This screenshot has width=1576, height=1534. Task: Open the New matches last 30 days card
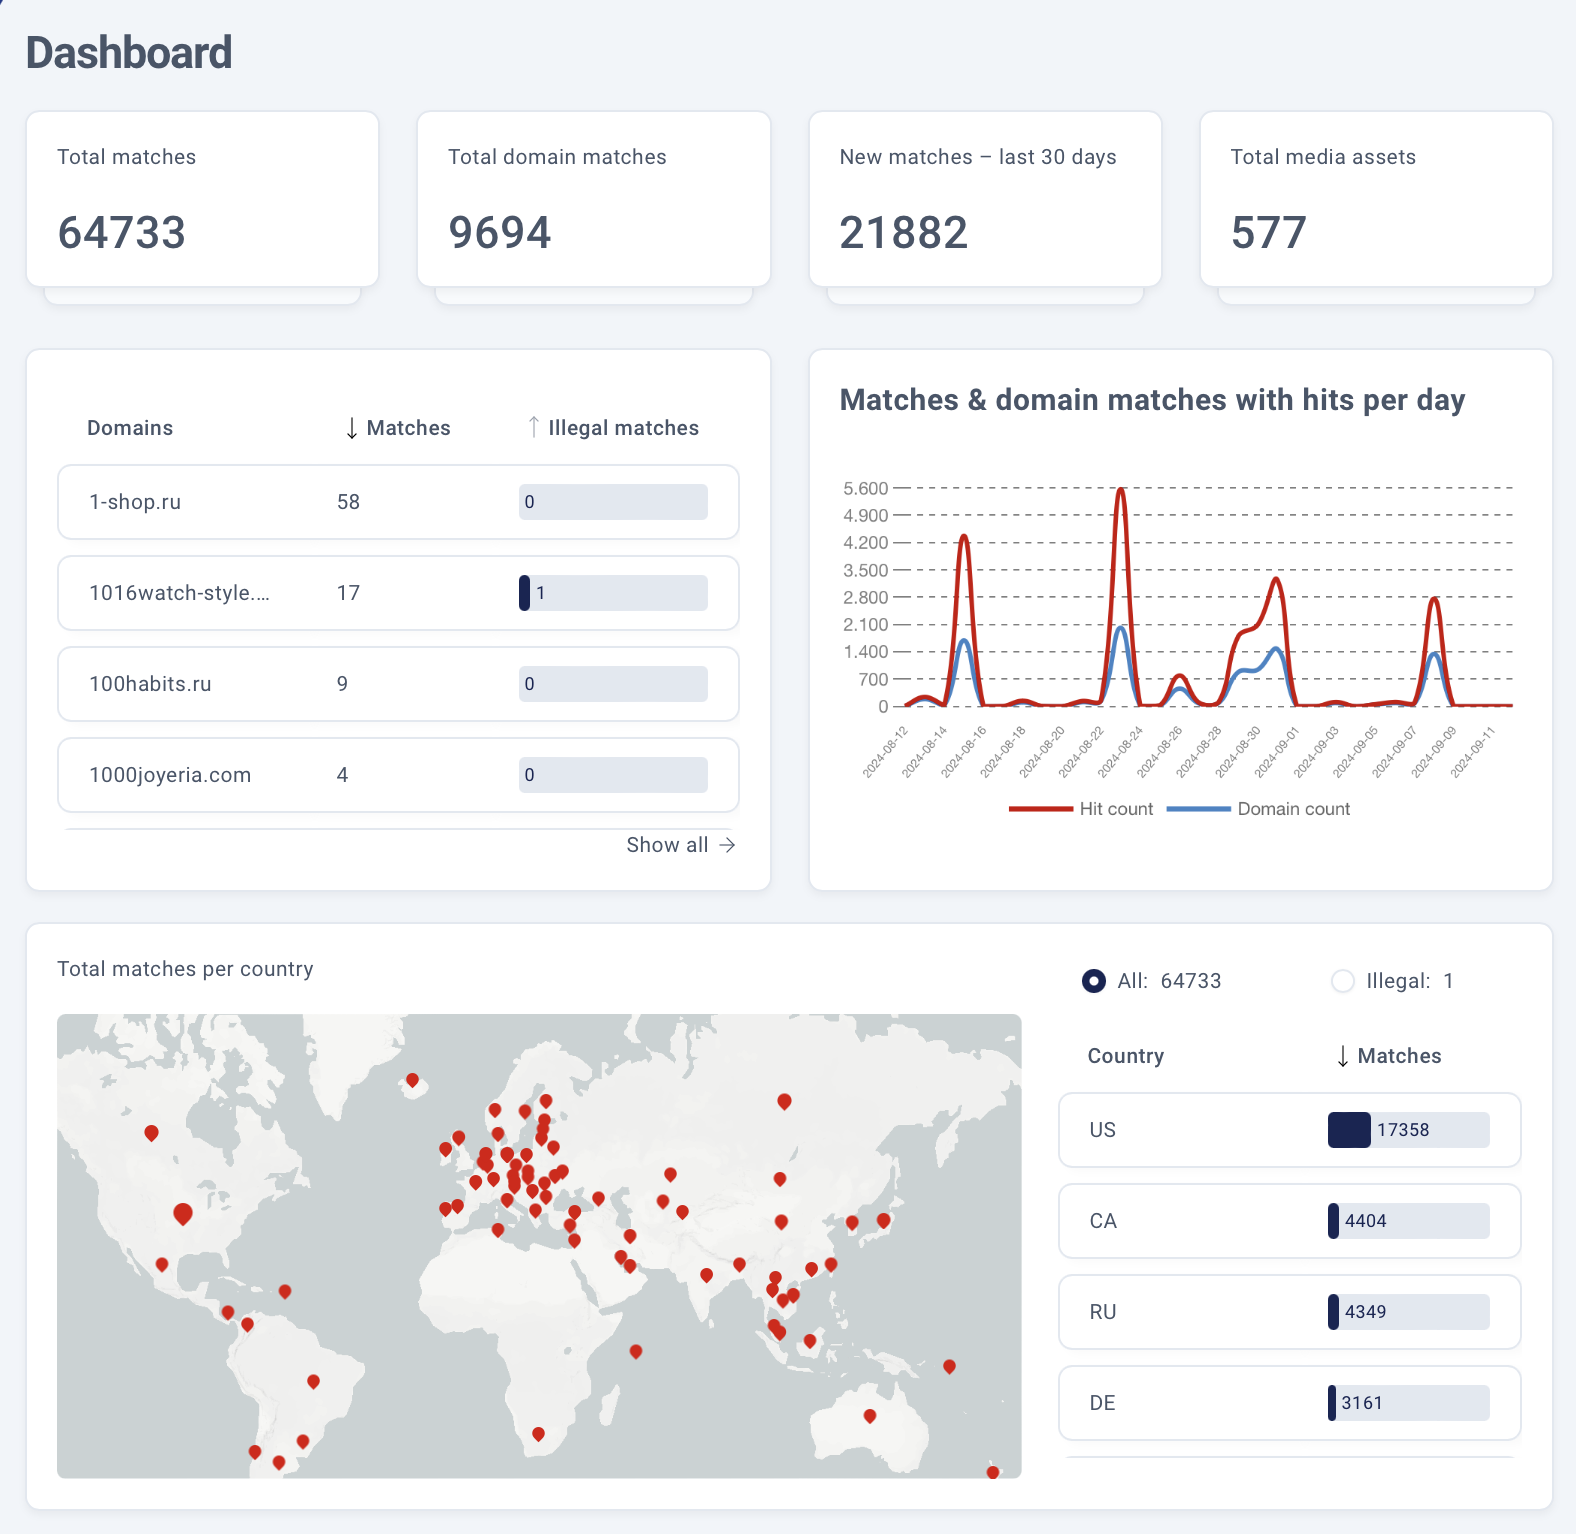[985, 199]
